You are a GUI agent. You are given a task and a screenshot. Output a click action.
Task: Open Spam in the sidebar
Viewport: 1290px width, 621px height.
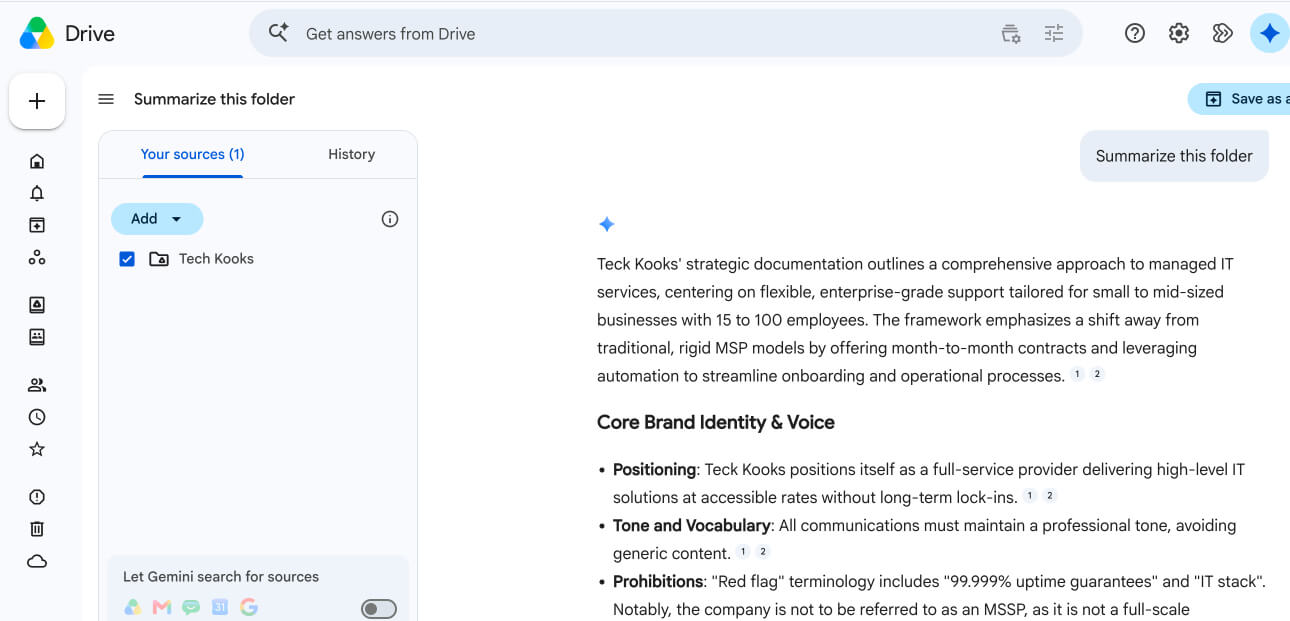pyautogui.click(x=37, y=497)
